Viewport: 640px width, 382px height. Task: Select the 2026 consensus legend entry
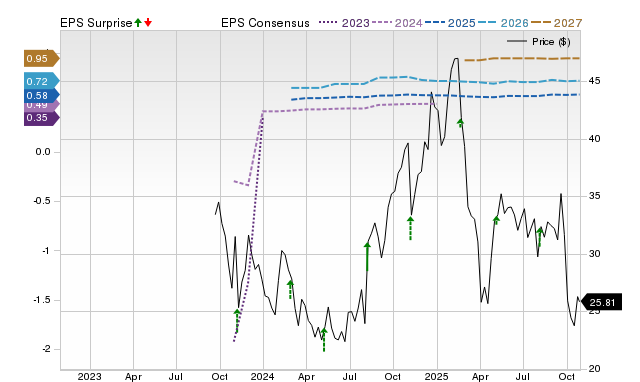click(503, 23)
